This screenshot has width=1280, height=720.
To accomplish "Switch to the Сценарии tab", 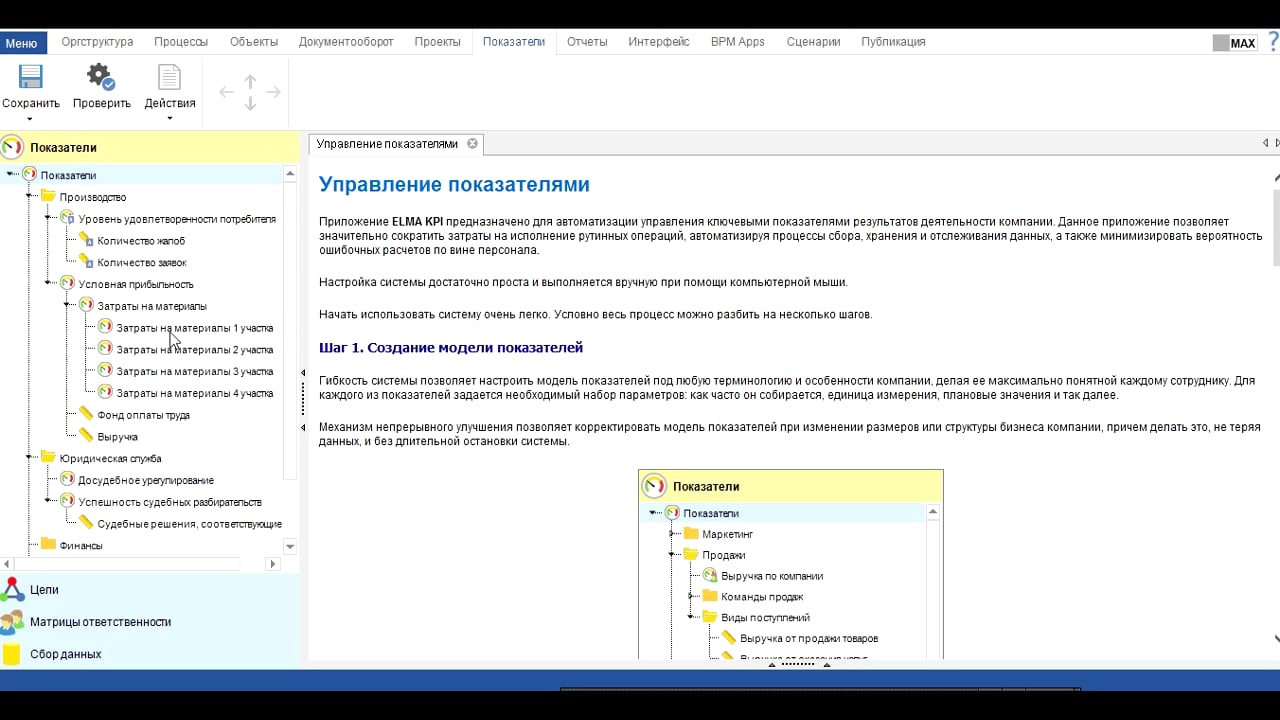I will 813,42.
